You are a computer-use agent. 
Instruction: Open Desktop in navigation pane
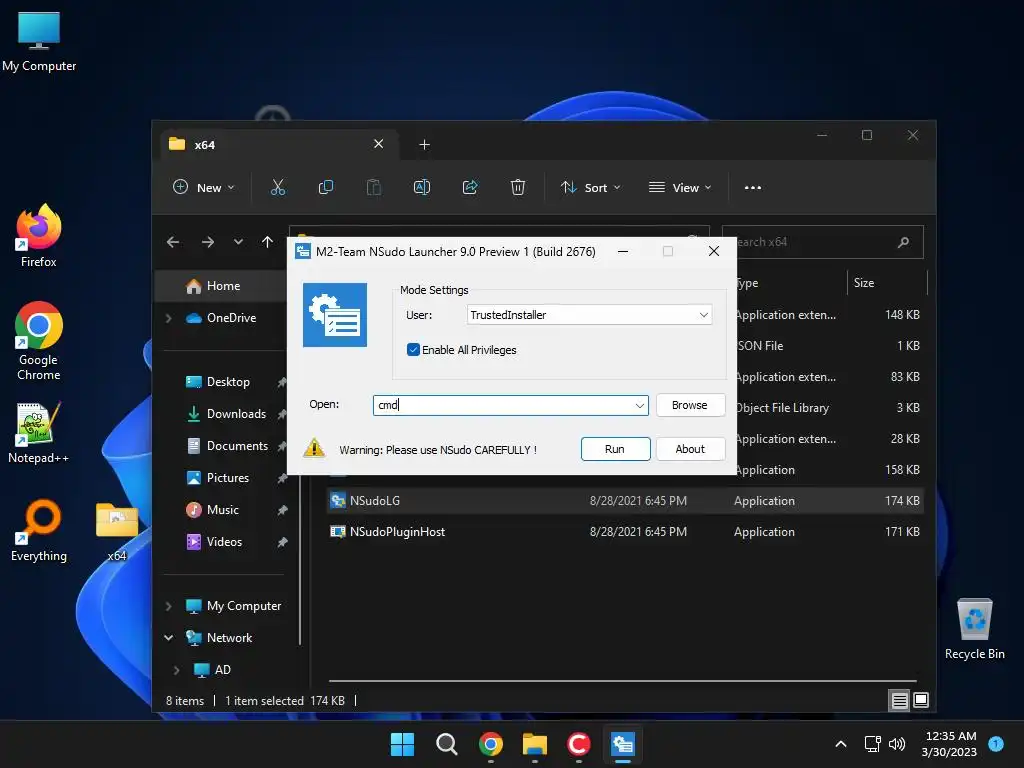228,382
